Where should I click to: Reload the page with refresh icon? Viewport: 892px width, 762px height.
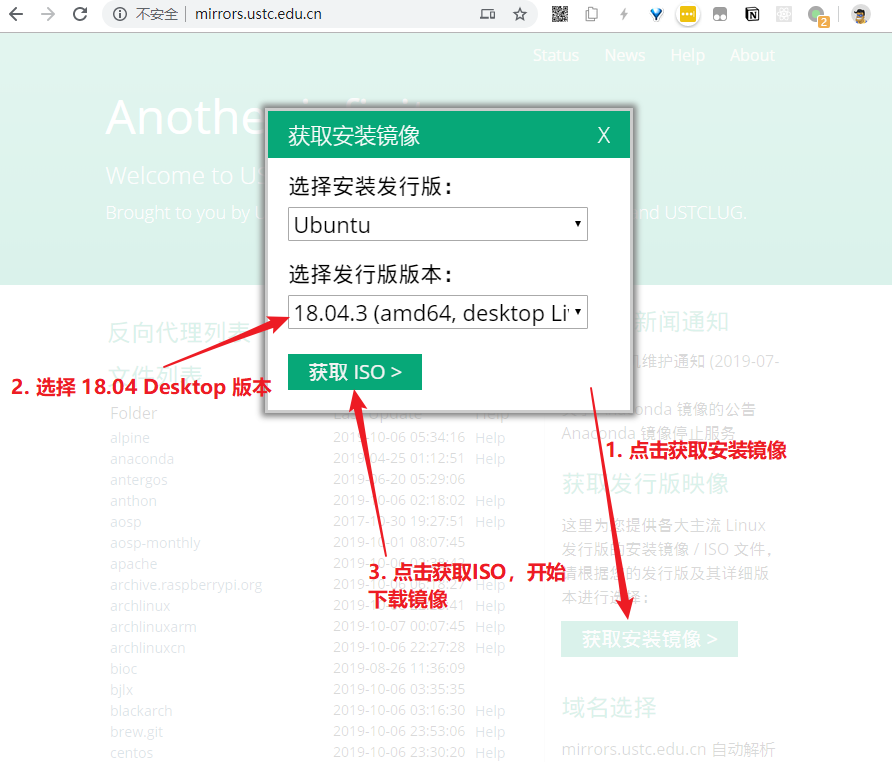(80, 14)
